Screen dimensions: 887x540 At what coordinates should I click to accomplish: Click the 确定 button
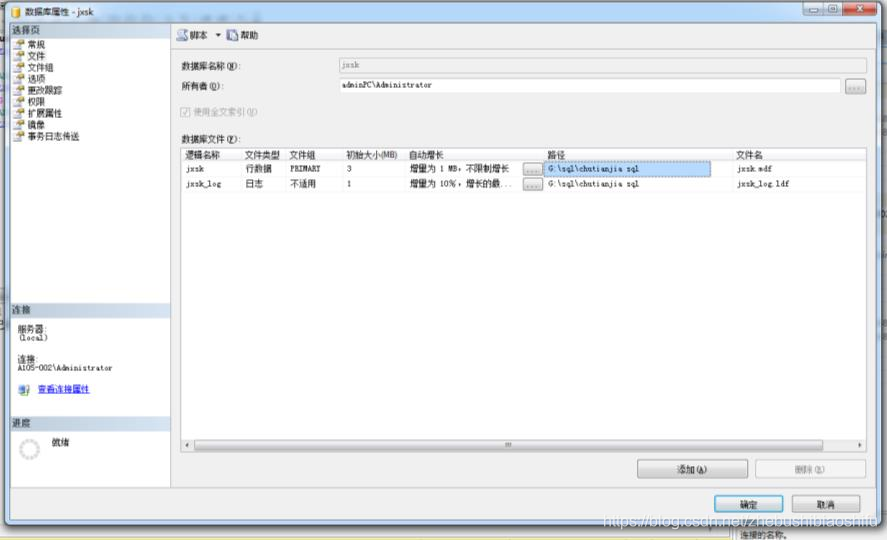tap(748, 504)
